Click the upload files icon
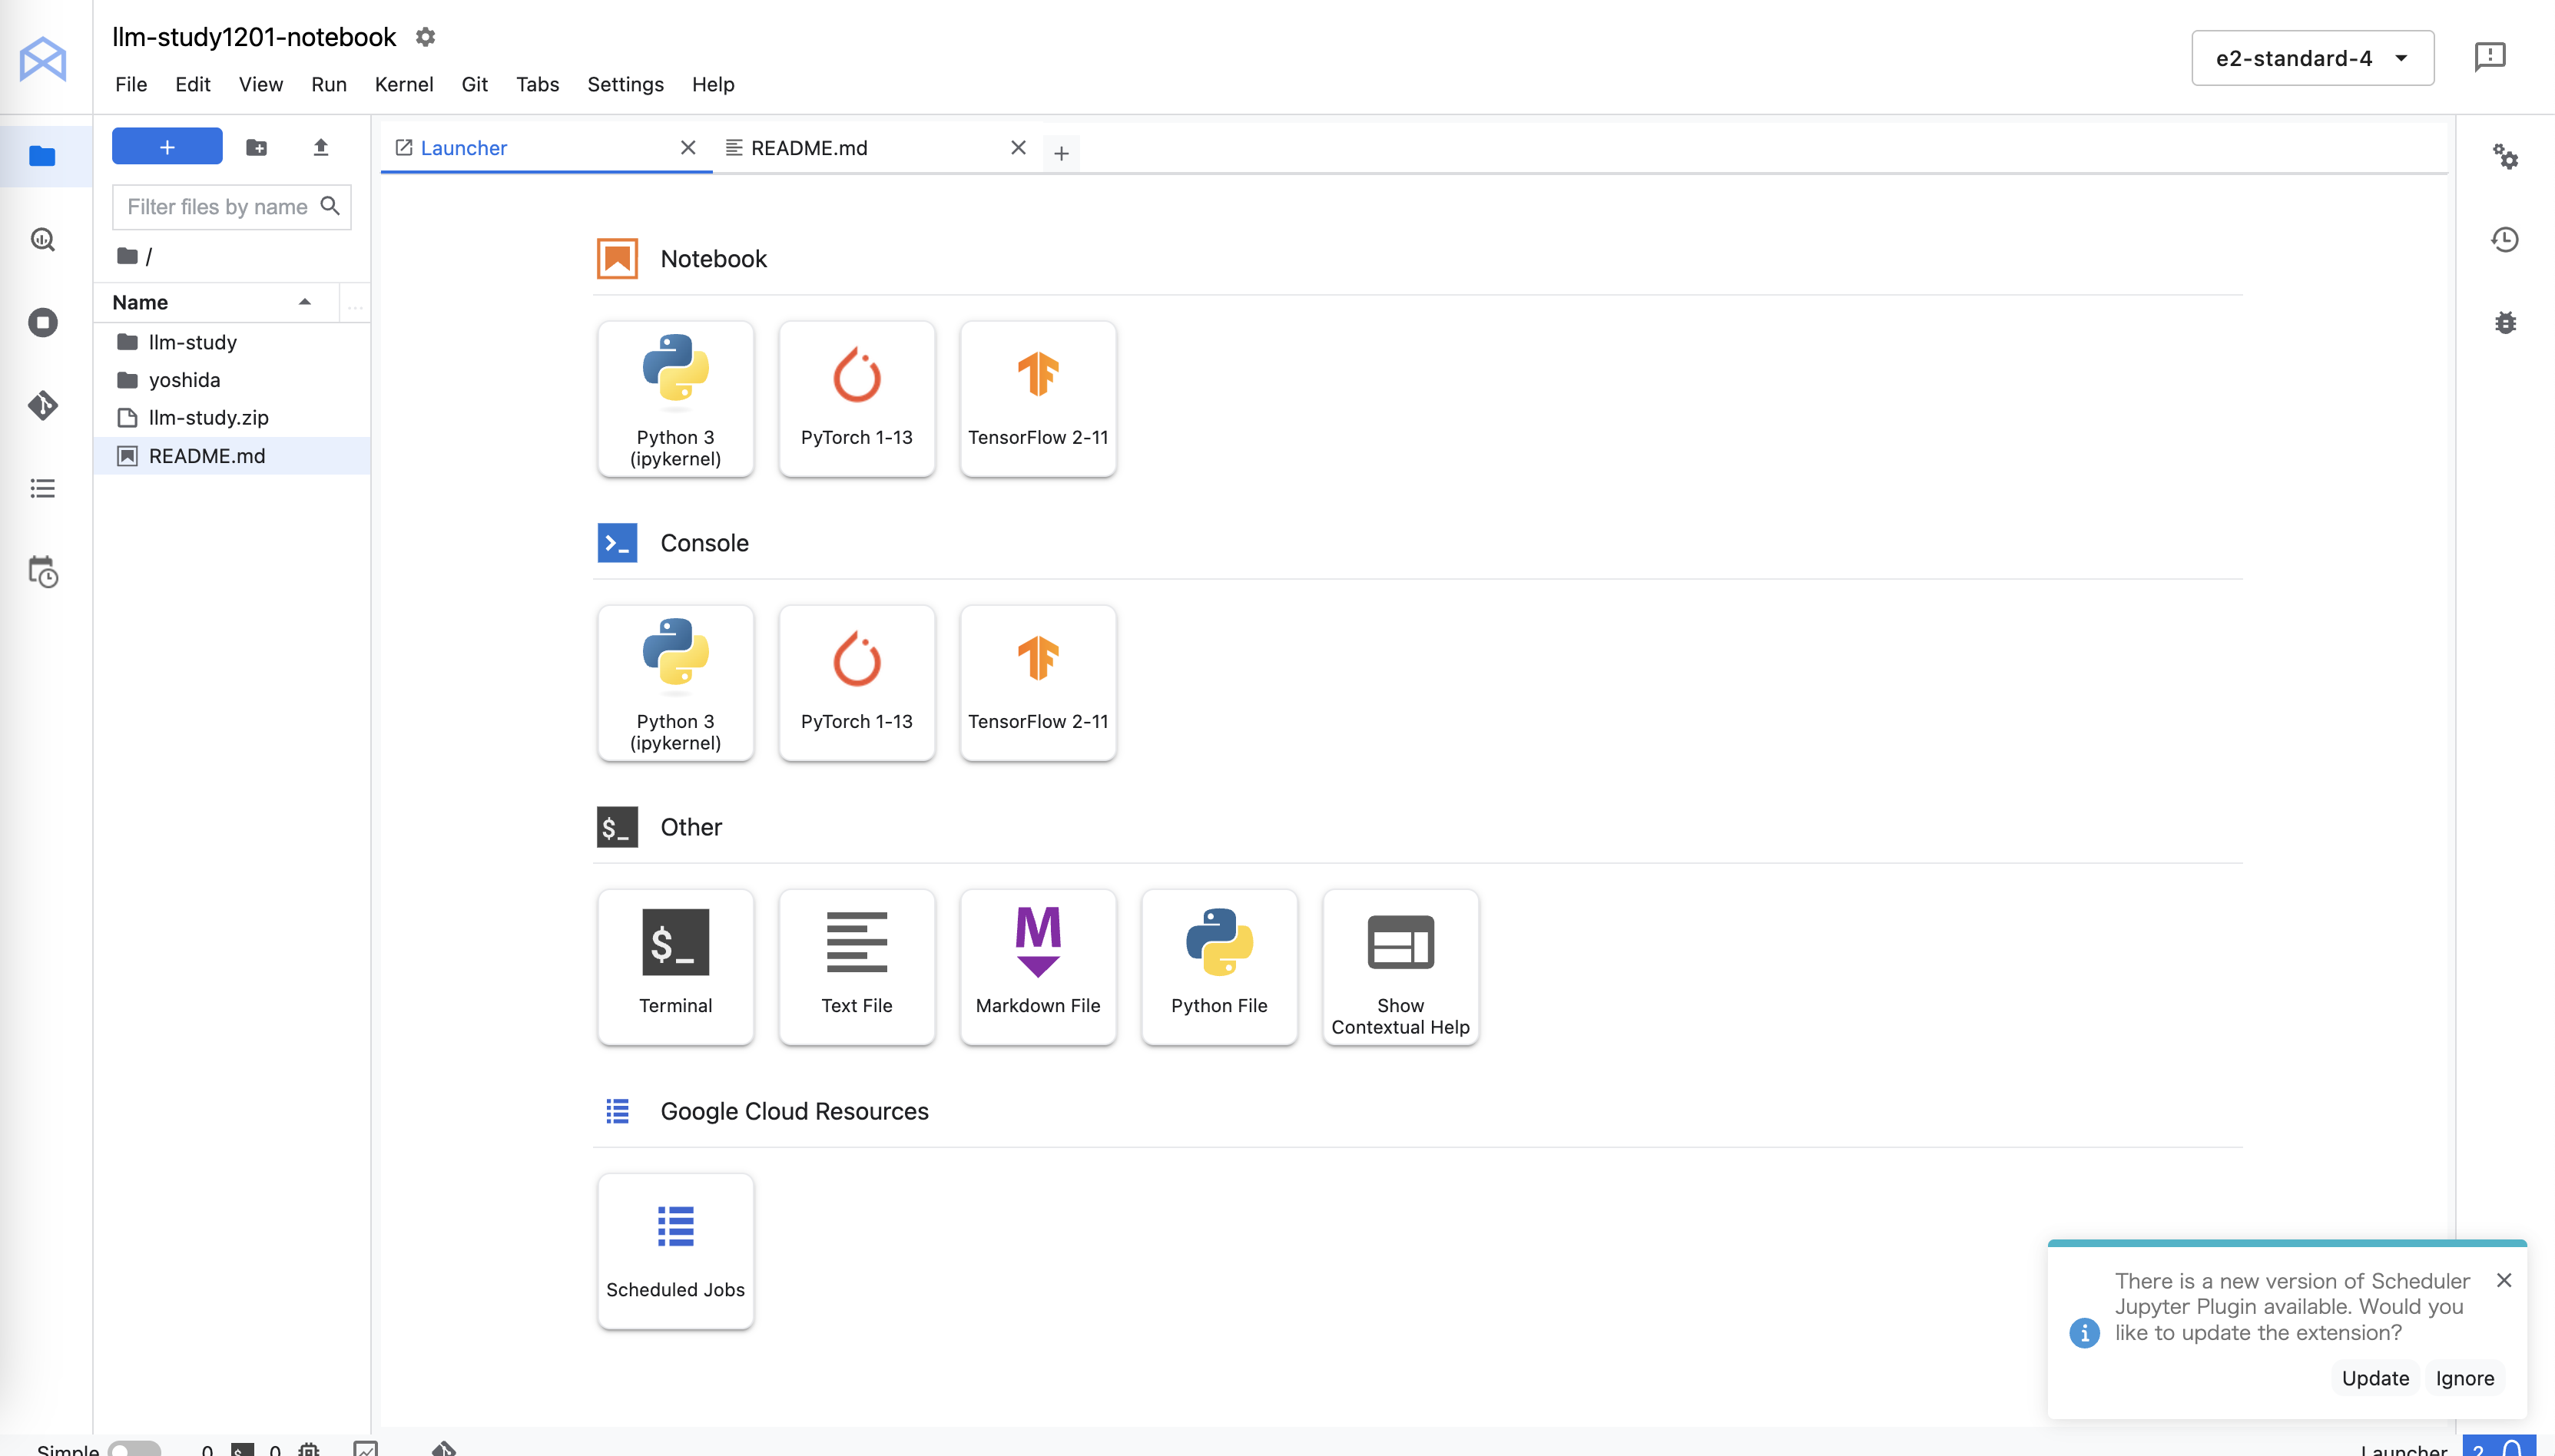This screenshot has height=1456, width=2555. click(x=320, y=148)
